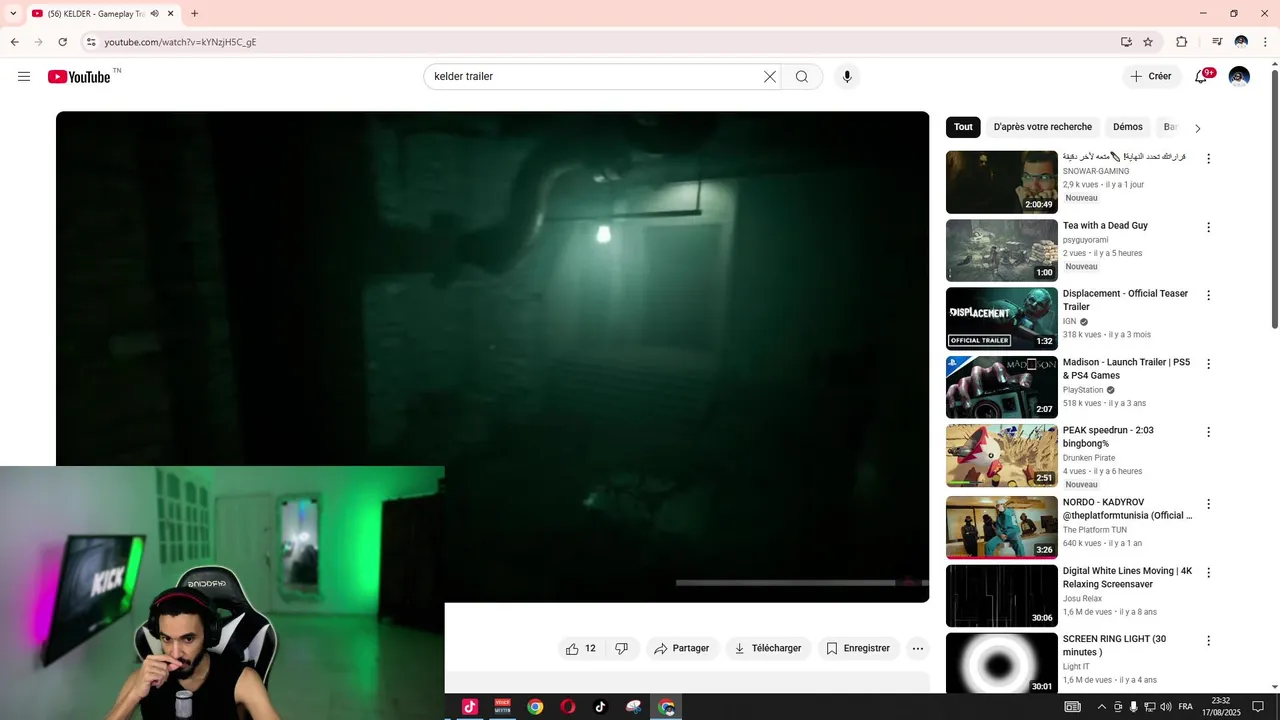Install the app via the address bar icon
The image size is (1280, 720).
[1126, 42]
